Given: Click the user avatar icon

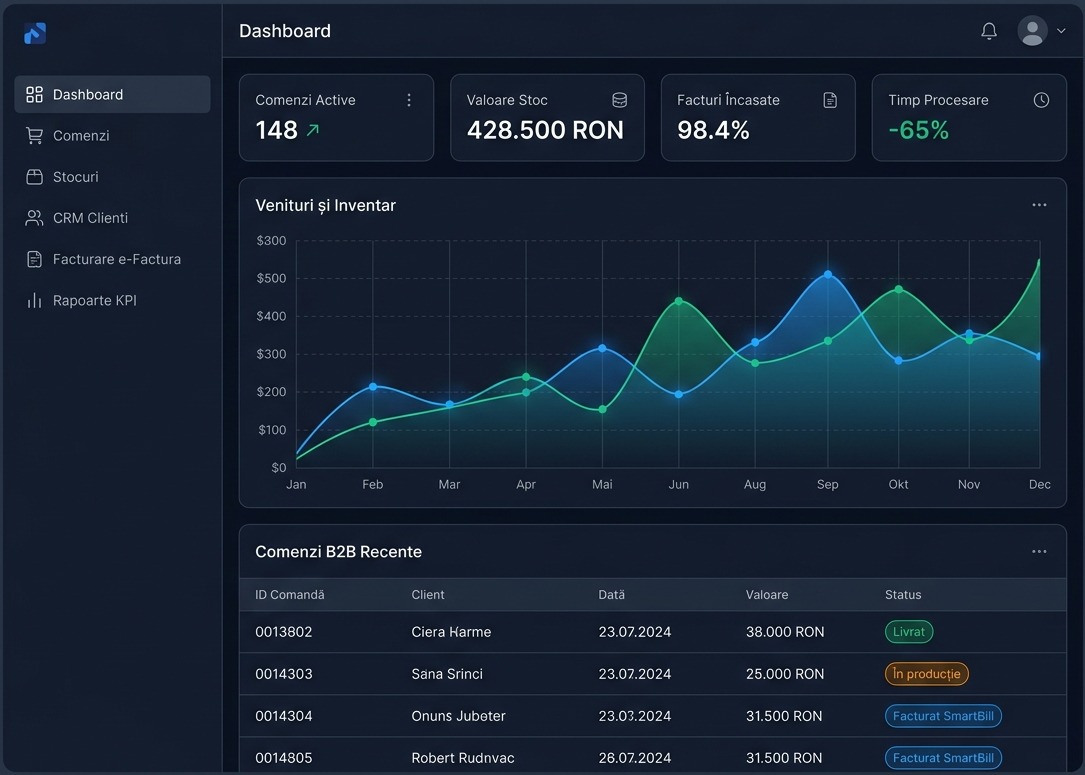Looking at the screenshot, I should pyautogui.click(x=1032, y=30).
